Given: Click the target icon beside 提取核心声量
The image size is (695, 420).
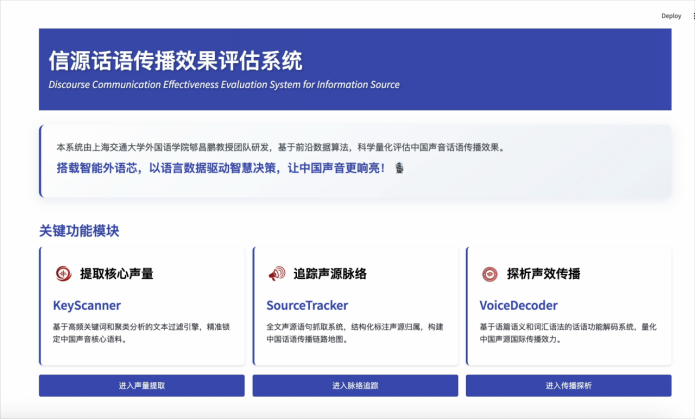Looking at the screenshot, I should point(62,274).
